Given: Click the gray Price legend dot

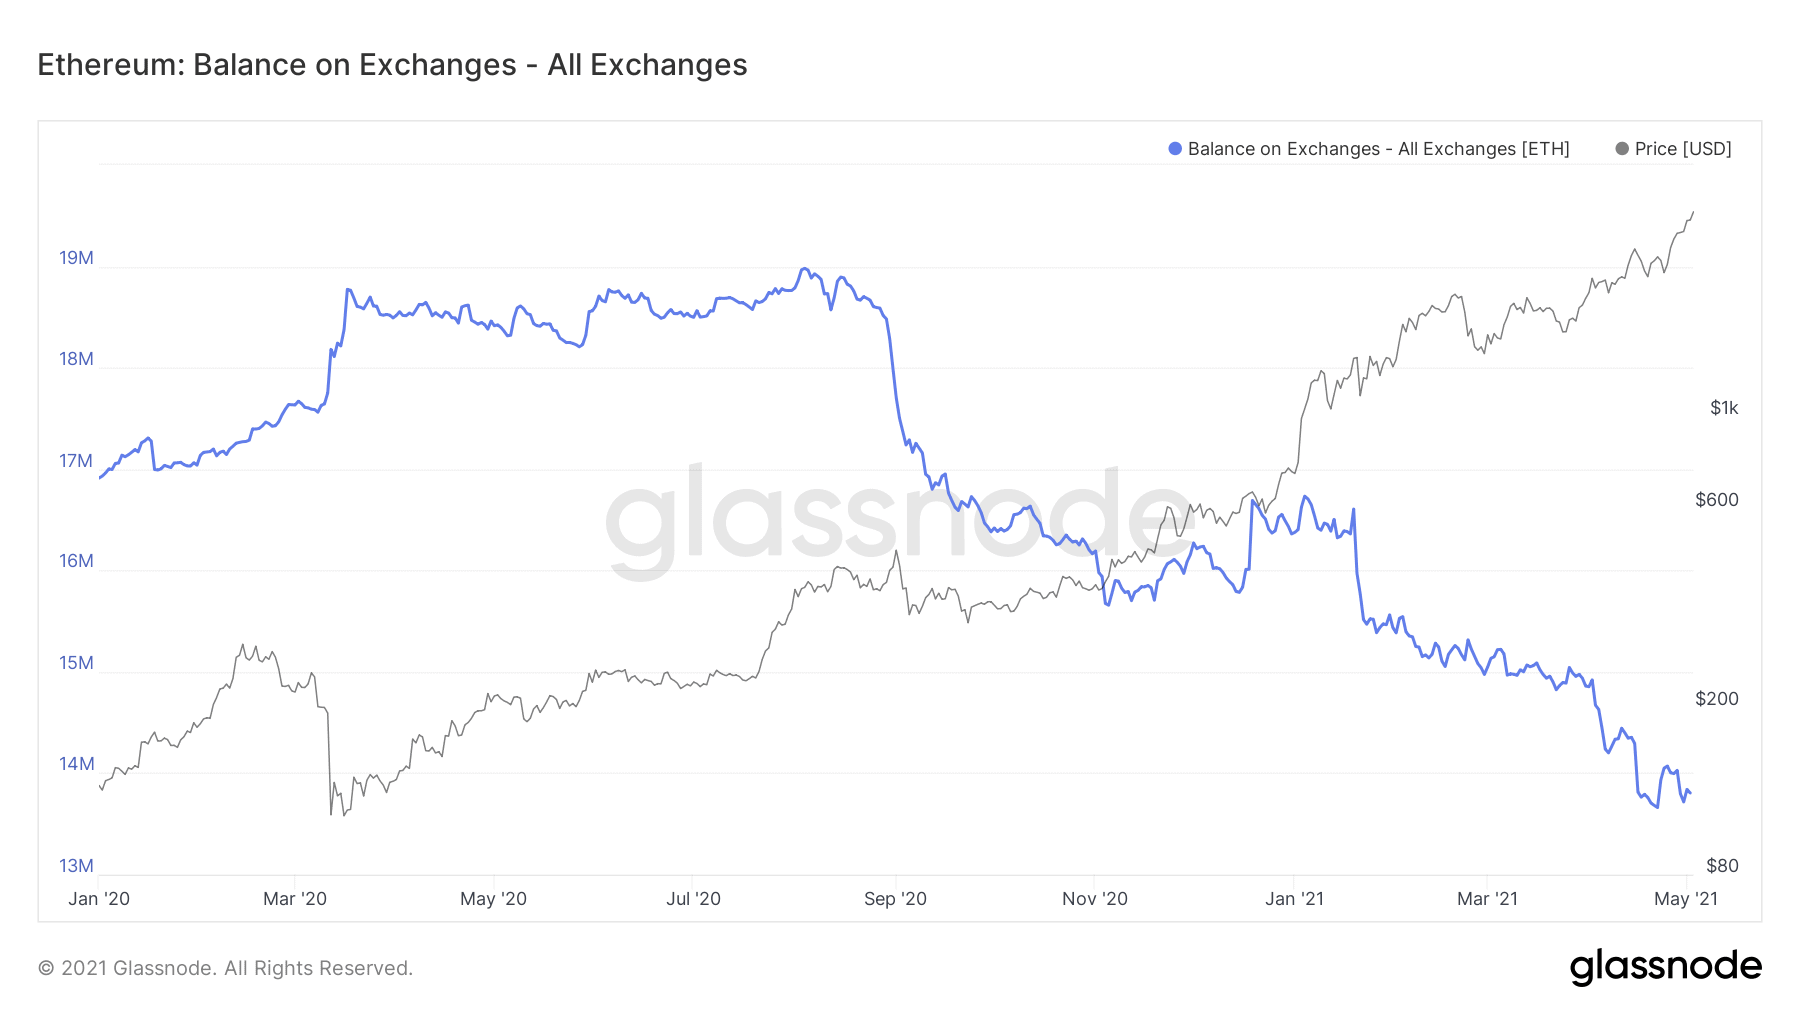Looking at the screenshot, I should tap(1622, 149).
